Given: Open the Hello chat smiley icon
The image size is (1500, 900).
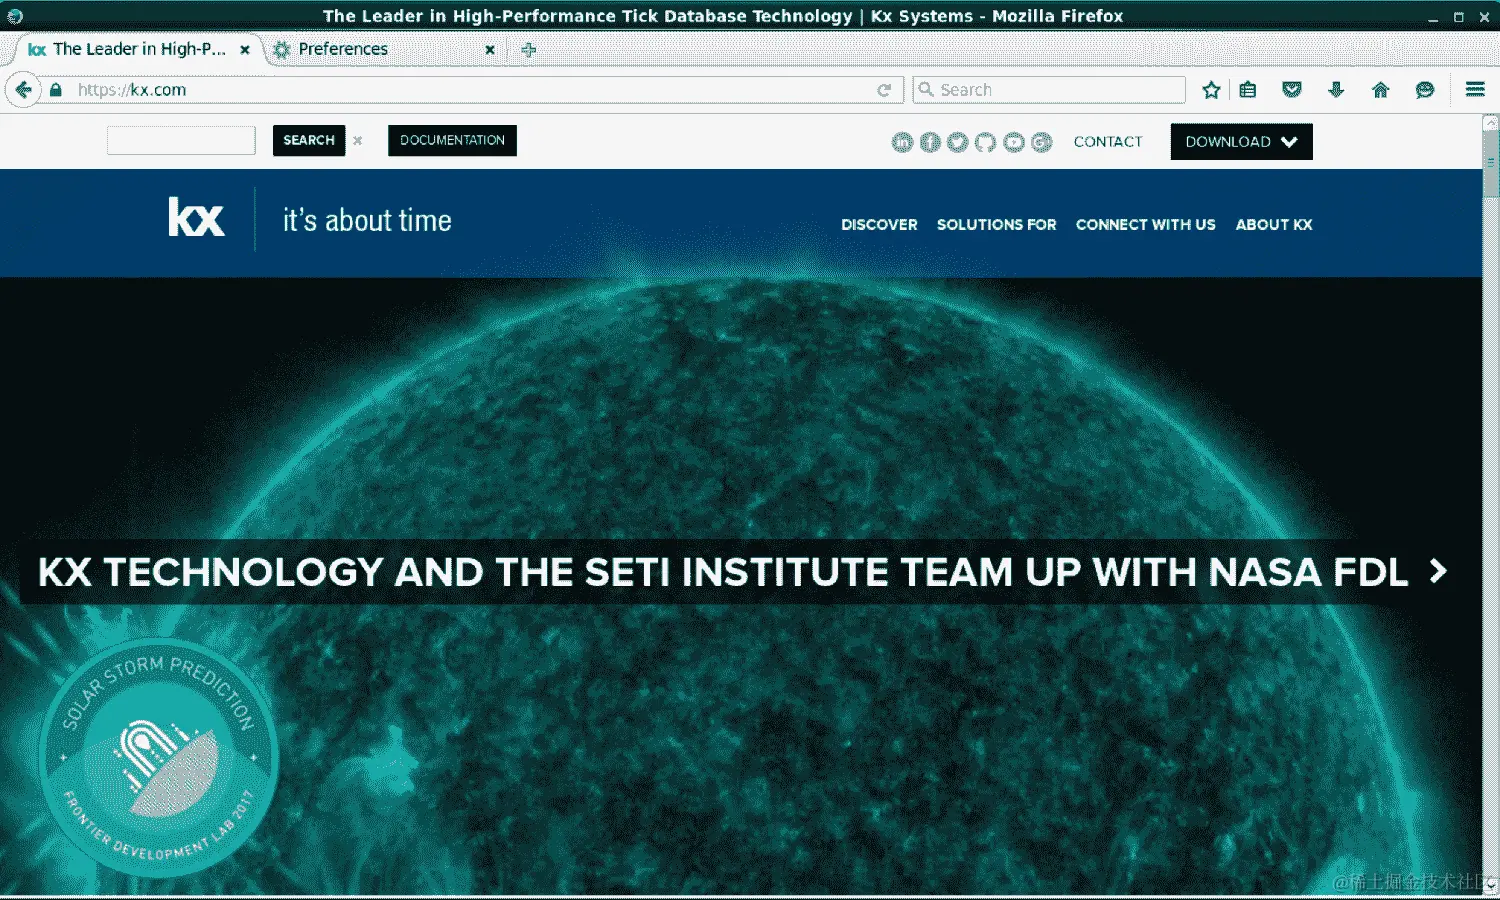Looking at the screenshot, I should tap(1425, 90).
